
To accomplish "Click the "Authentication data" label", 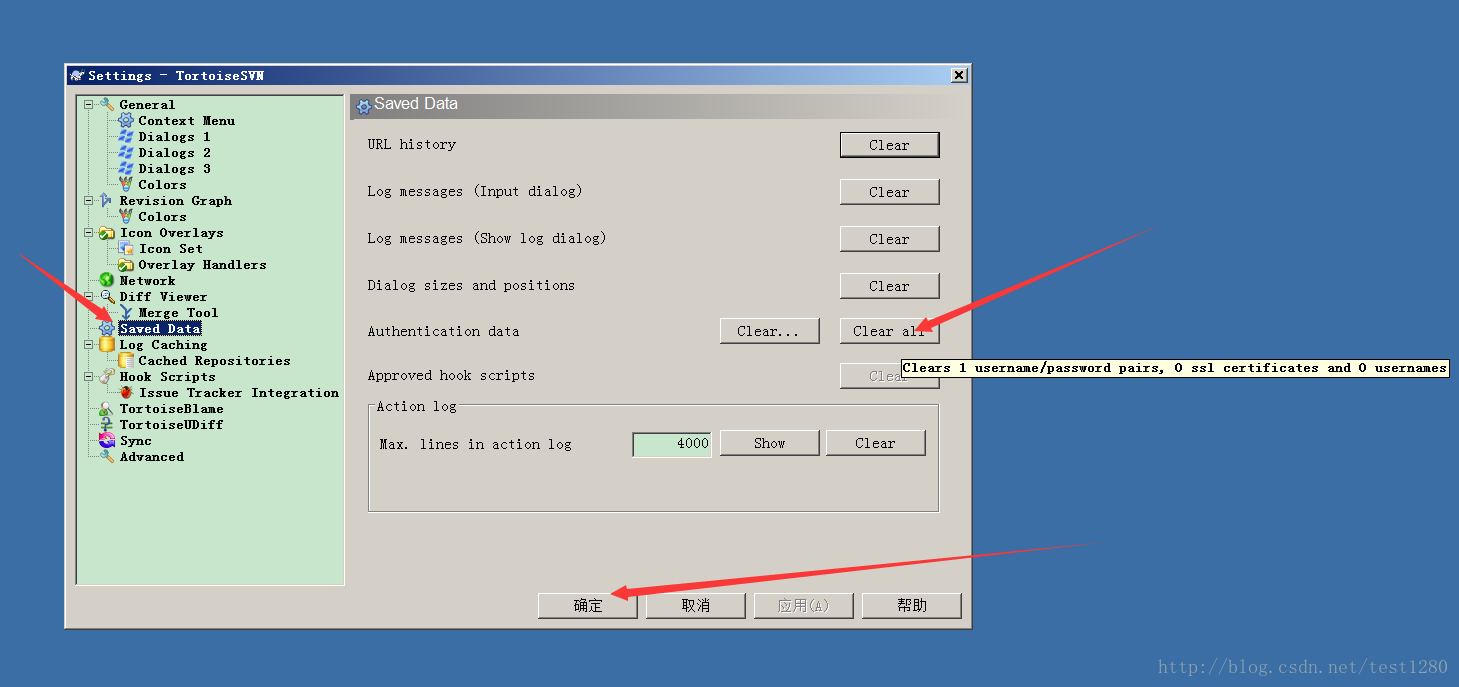I will pyautogui.click(x=443, y=331).
